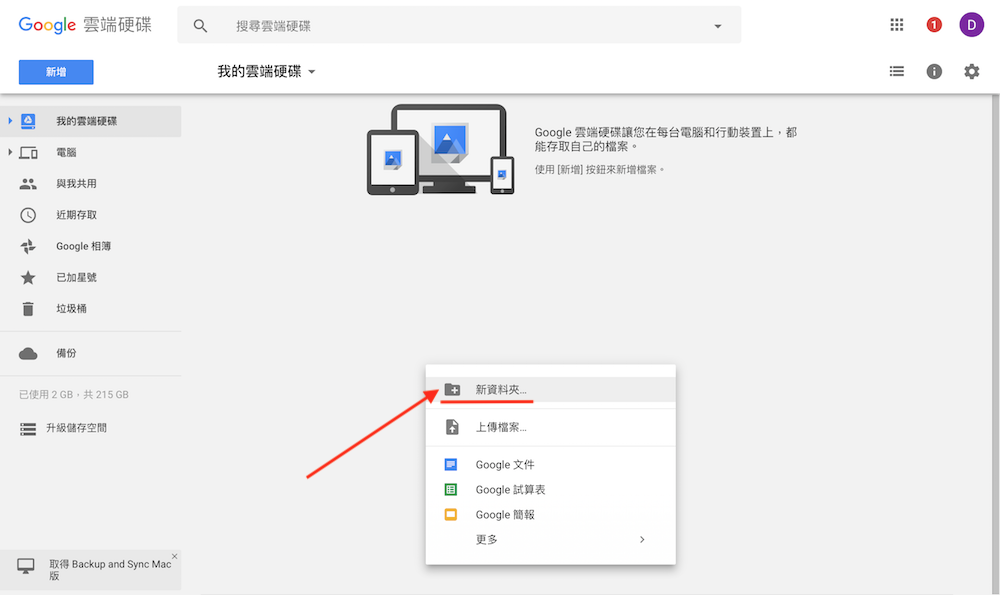The image size is (1000, 595).
Task: Open 備份 in the sidebar
Action: tap(91, 353)
